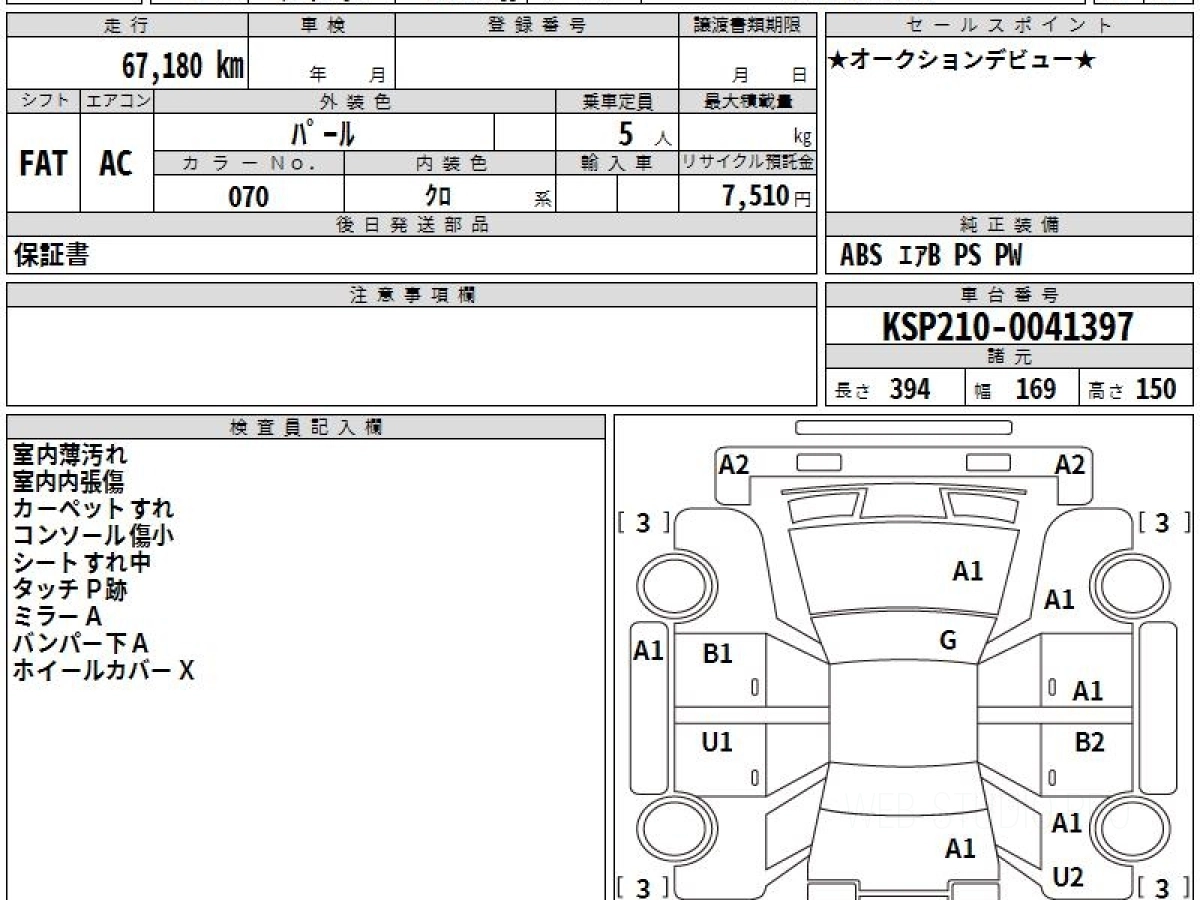Select the カーペットすれ note
The width and height of the screenshot is (1200, 900).
pos(93,508)
